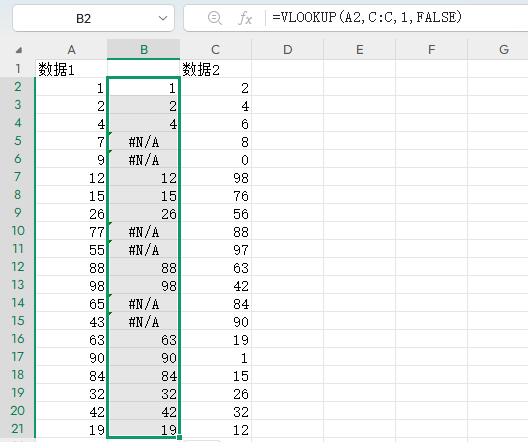Select column A header
Image resolution: width=528 pixels, height=442 pixels.
[x=71, y=50]
